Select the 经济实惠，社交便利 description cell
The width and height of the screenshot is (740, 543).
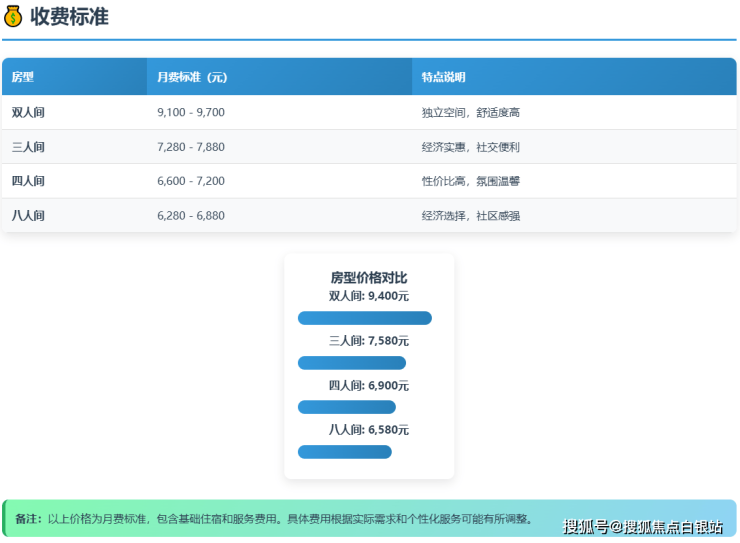tap(470, 147)
